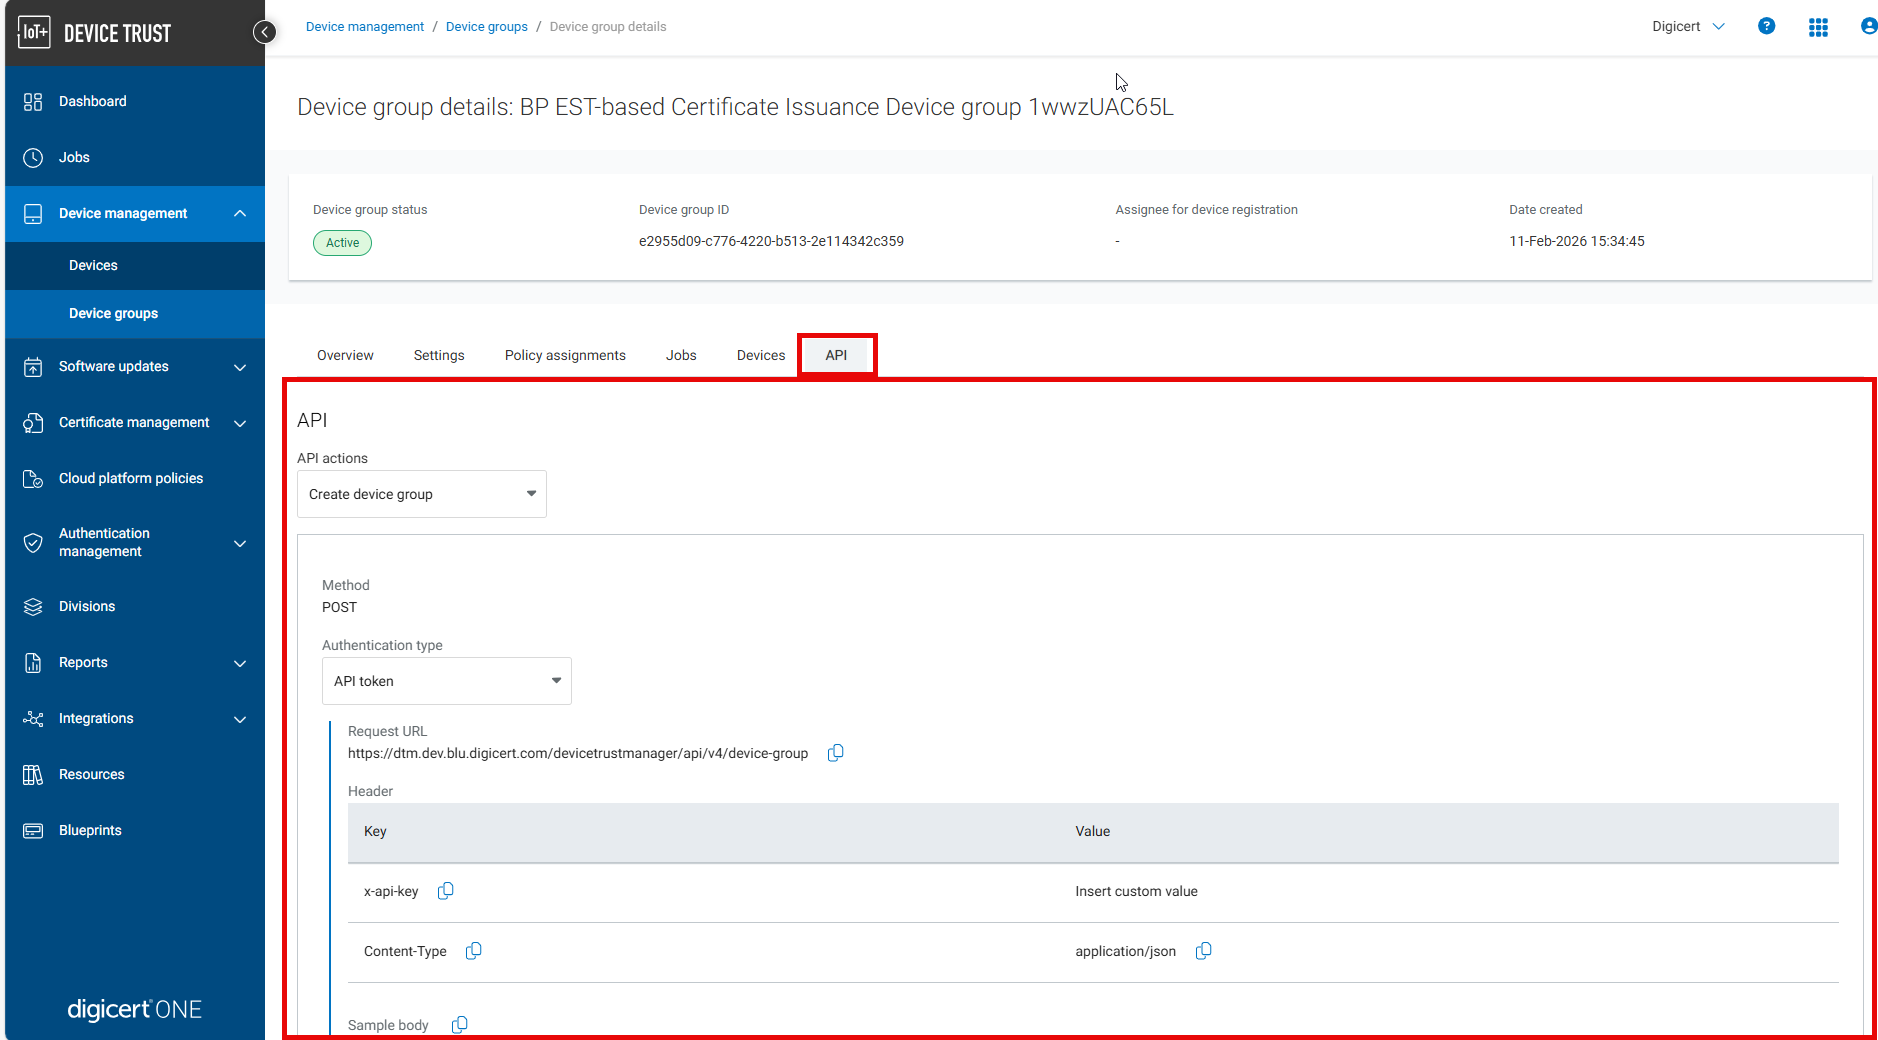Go to Devices in the sidebar
1878x1040 pixels.
click(93, 266)
